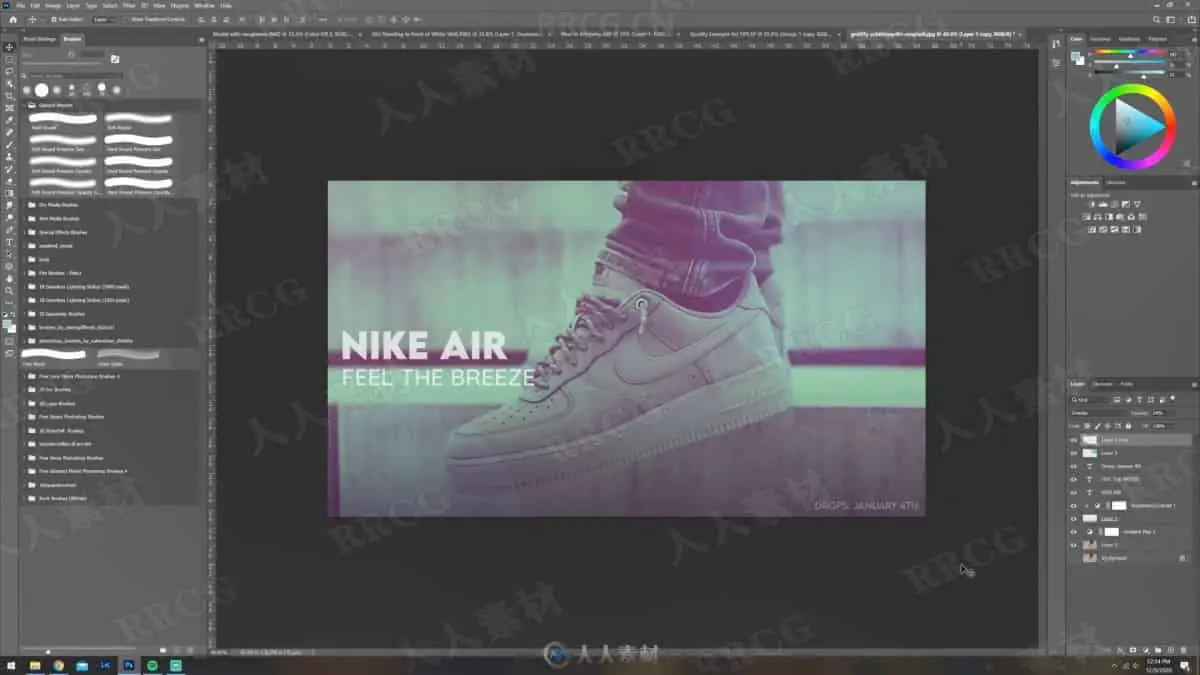Open the Opacity dropdown in the Layers panel
The image size is (1200, 675).
pyautogui.click(x=1164, y=412)
